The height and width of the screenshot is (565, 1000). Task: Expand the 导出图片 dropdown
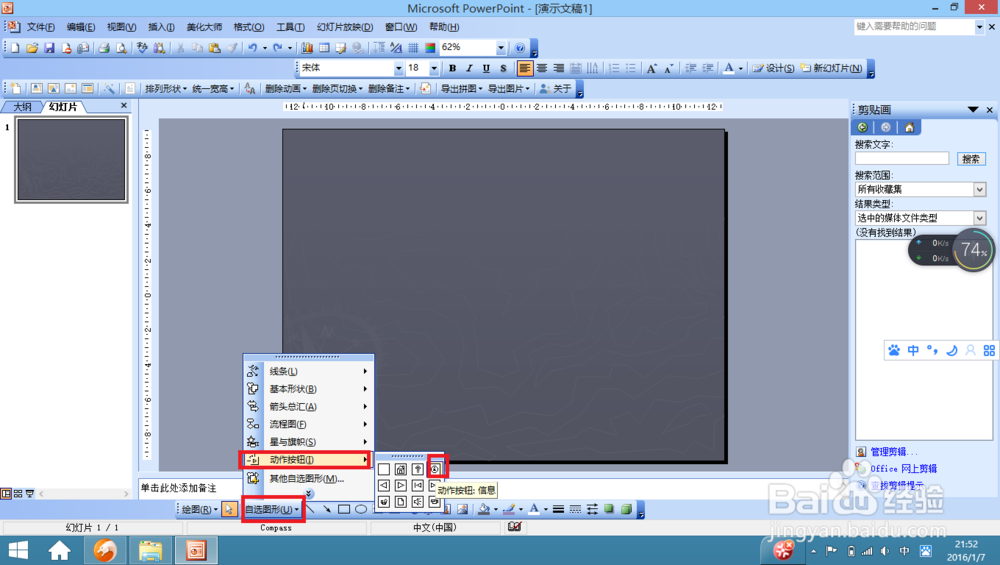(509, 89)
